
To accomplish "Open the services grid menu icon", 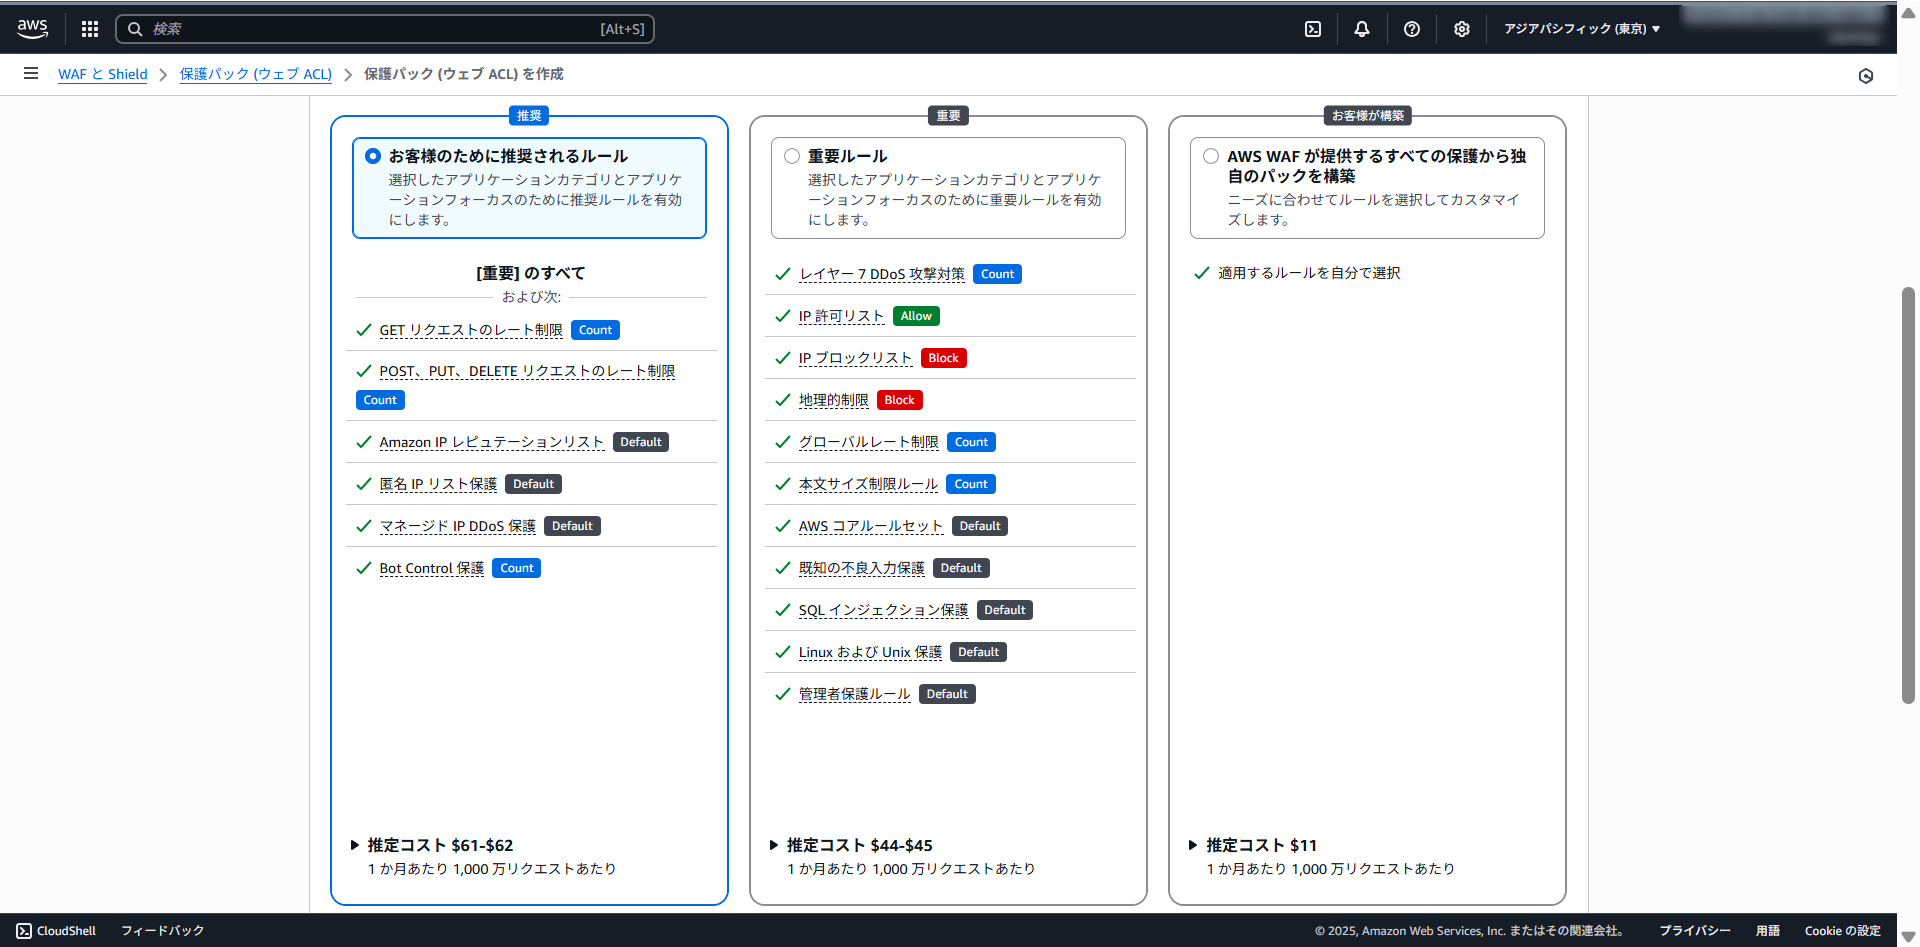I will tap(90, 29).
